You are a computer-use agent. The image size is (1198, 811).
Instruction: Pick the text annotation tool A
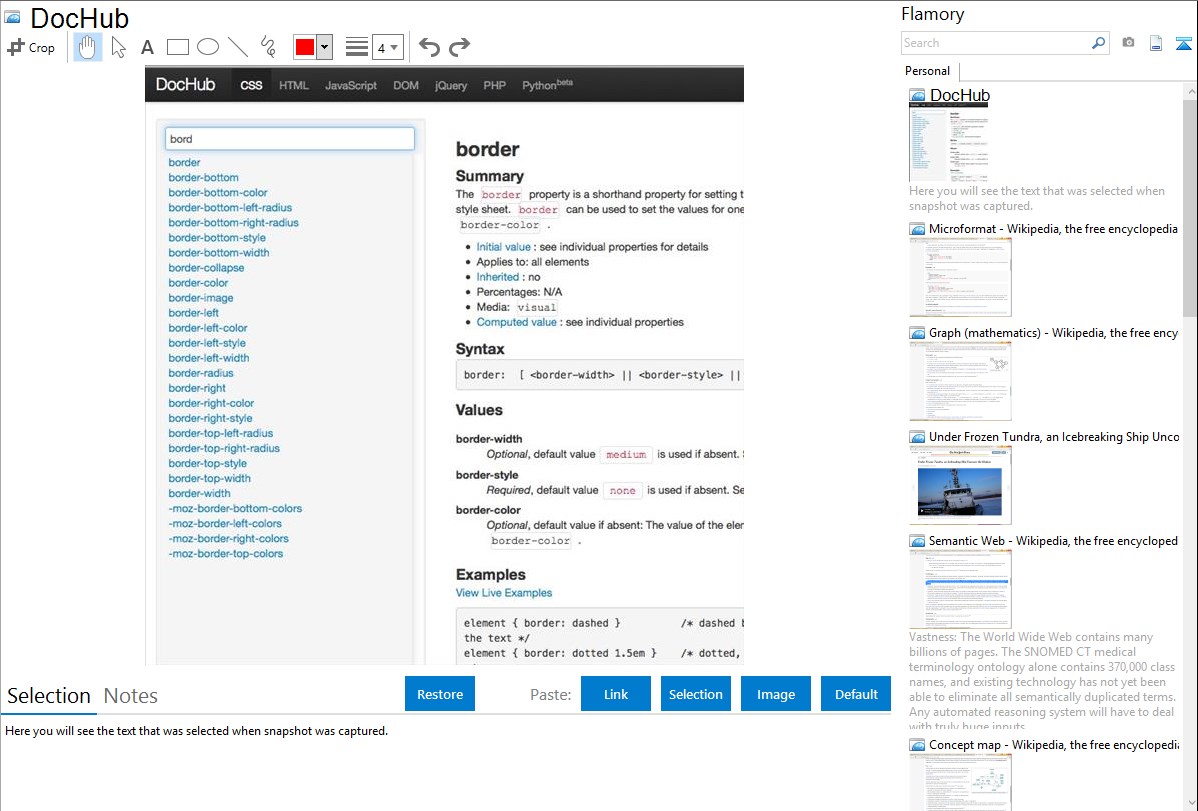tap(147, 47)
